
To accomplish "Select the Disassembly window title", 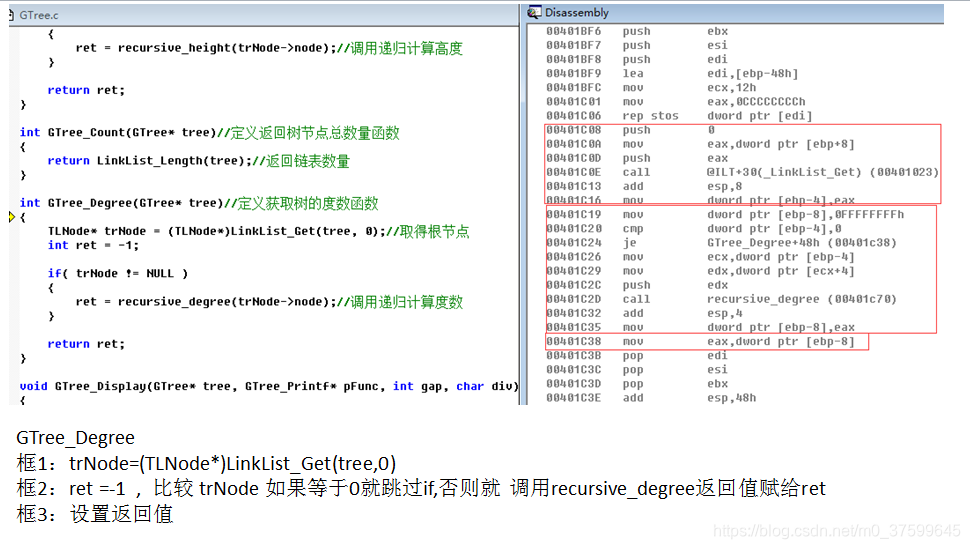I will pos(577,12).
